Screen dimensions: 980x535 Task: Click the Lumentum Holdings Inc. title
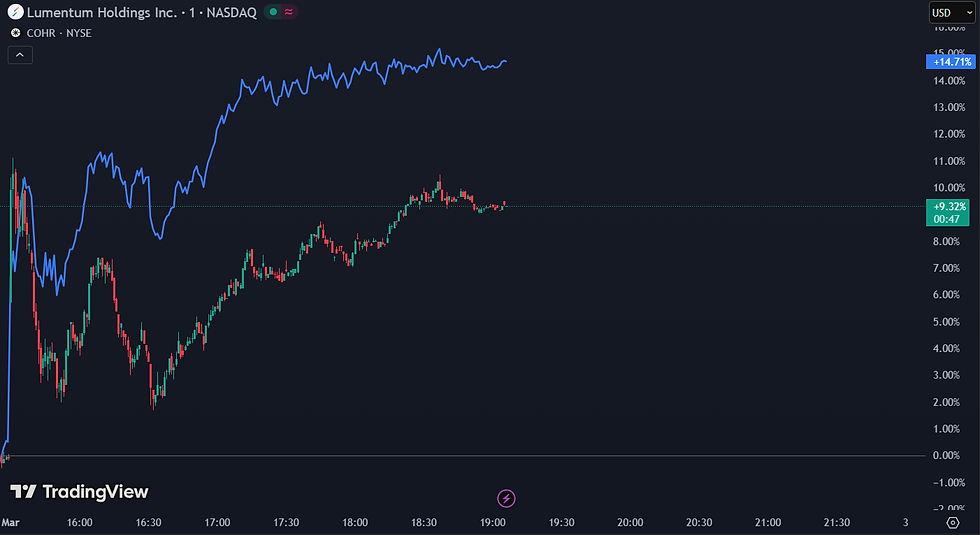coord(102,12)
